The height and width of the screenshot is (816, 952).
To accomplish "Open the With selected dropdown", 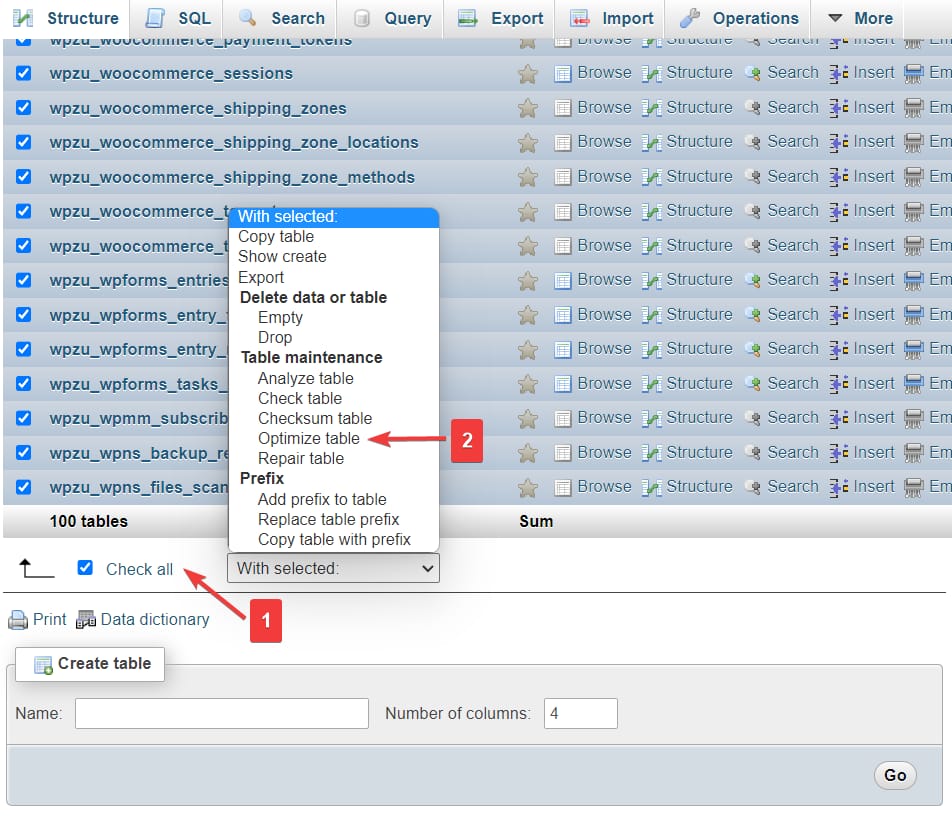I will click(x=333, y=568).
